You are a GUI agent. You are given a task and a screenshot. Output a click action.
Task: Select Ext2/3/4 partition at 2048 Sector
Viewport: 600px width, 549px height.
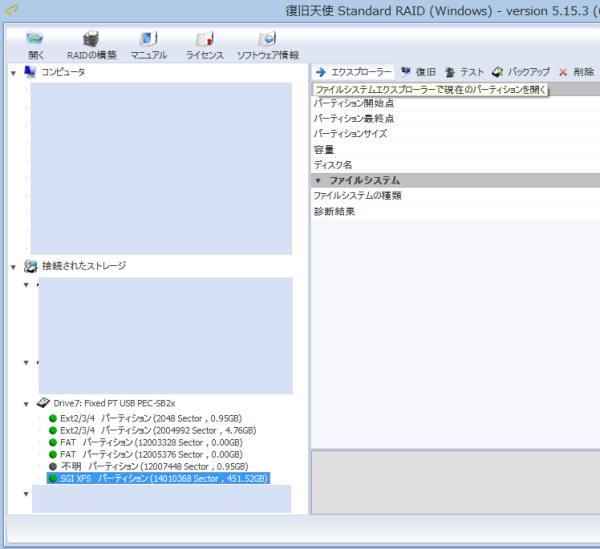[150, 418]
